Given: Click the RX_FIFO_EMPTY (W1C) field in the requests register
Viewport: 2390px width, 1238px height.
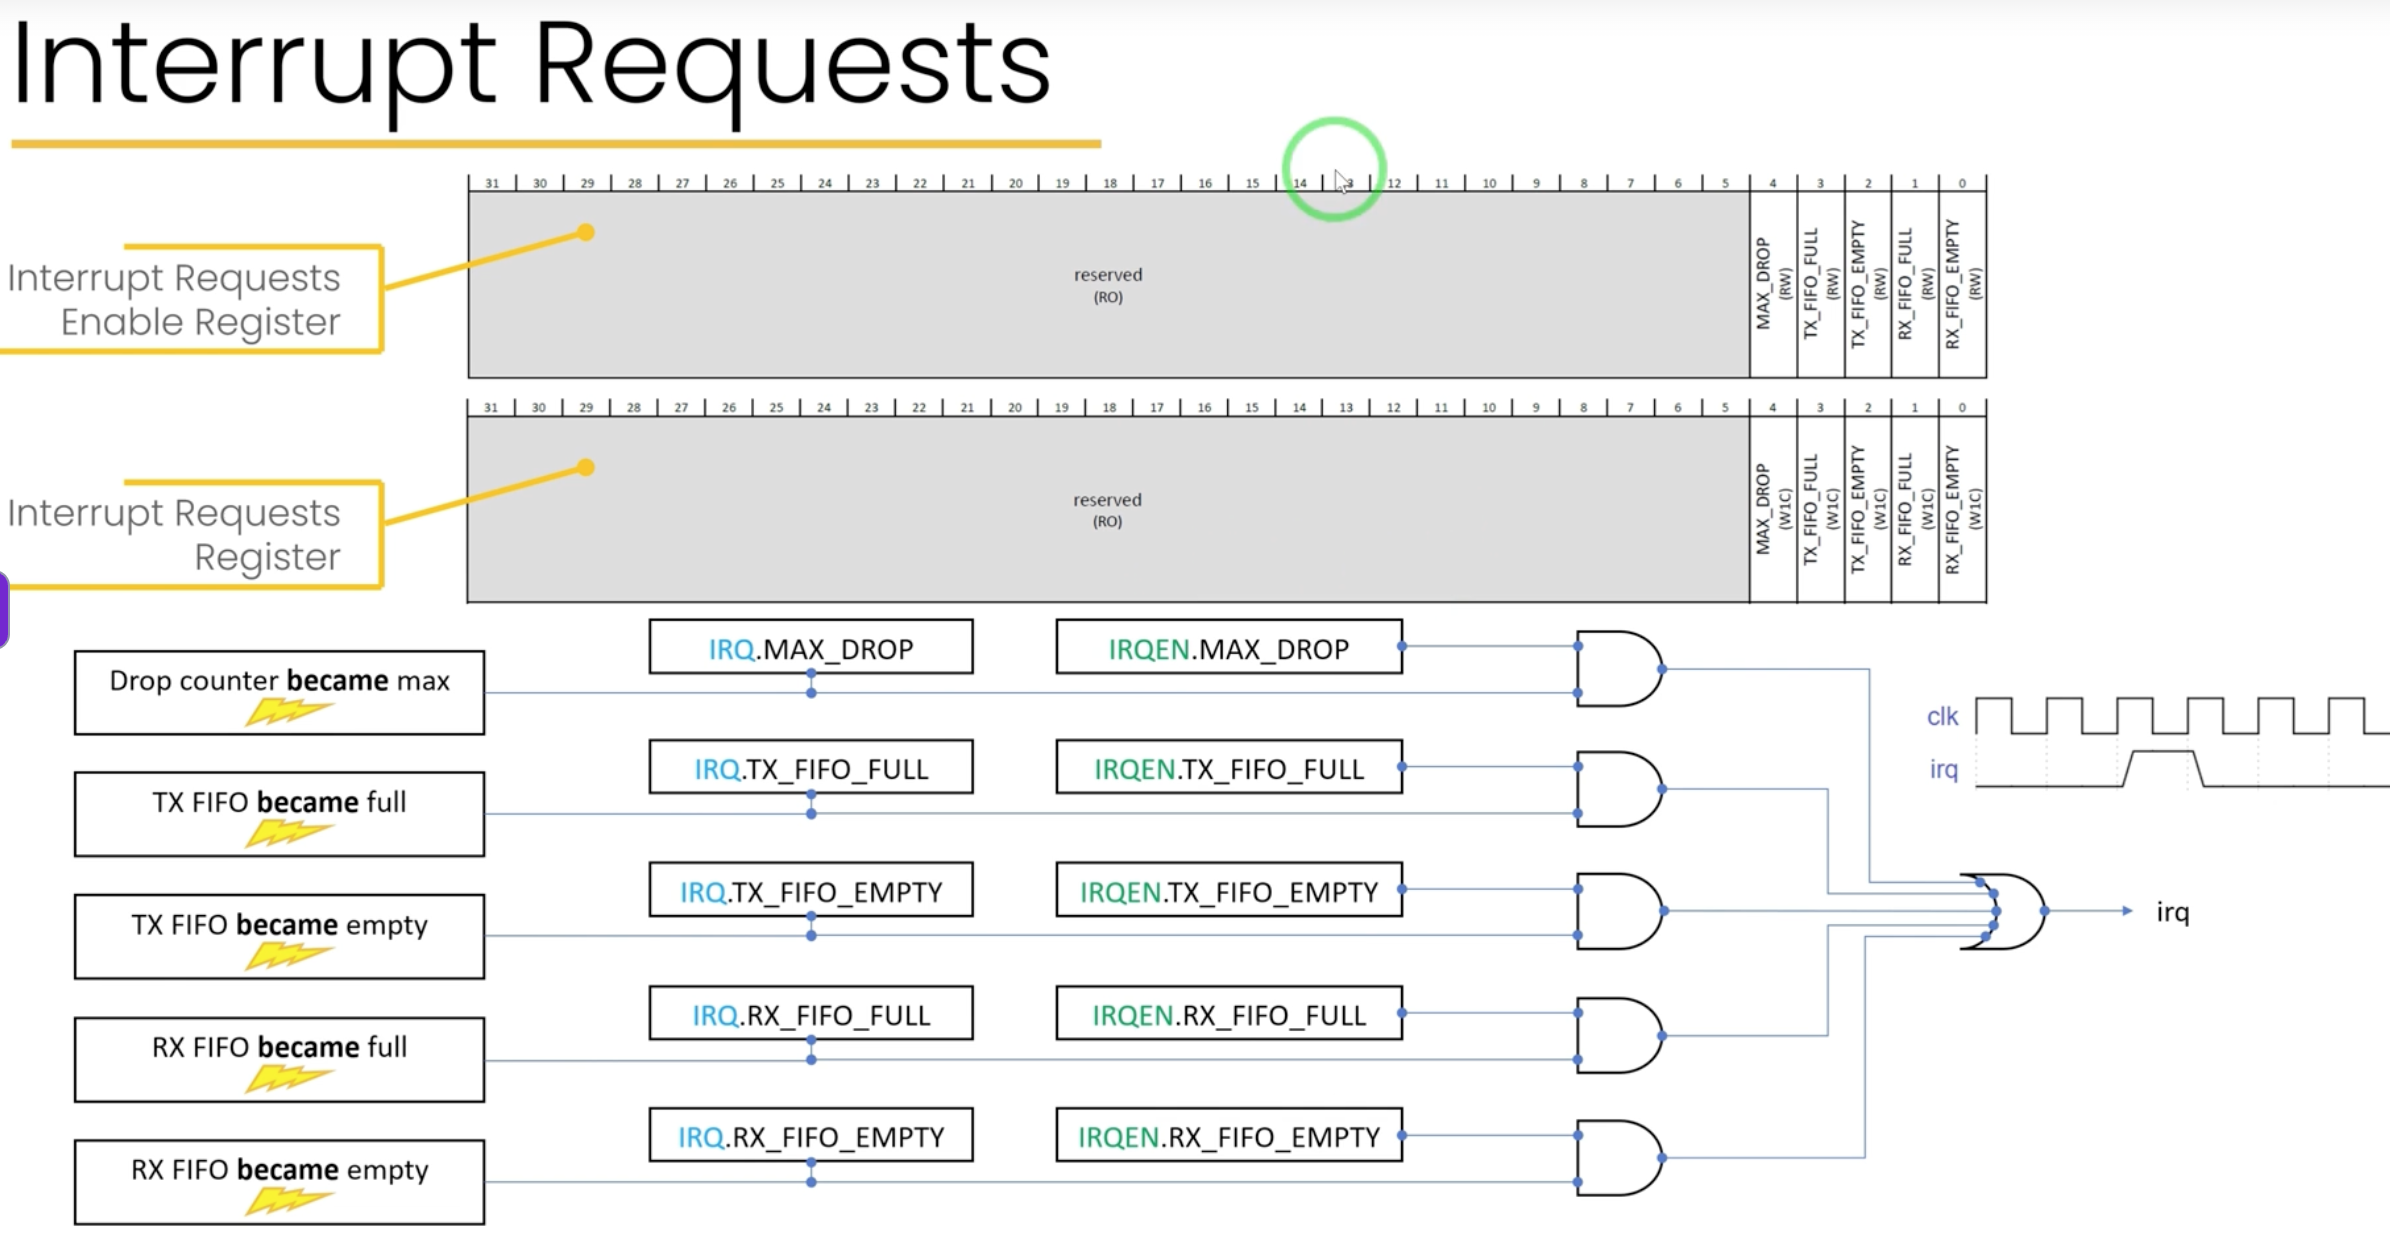Looking at the screenshot, I should [1962, 509].
